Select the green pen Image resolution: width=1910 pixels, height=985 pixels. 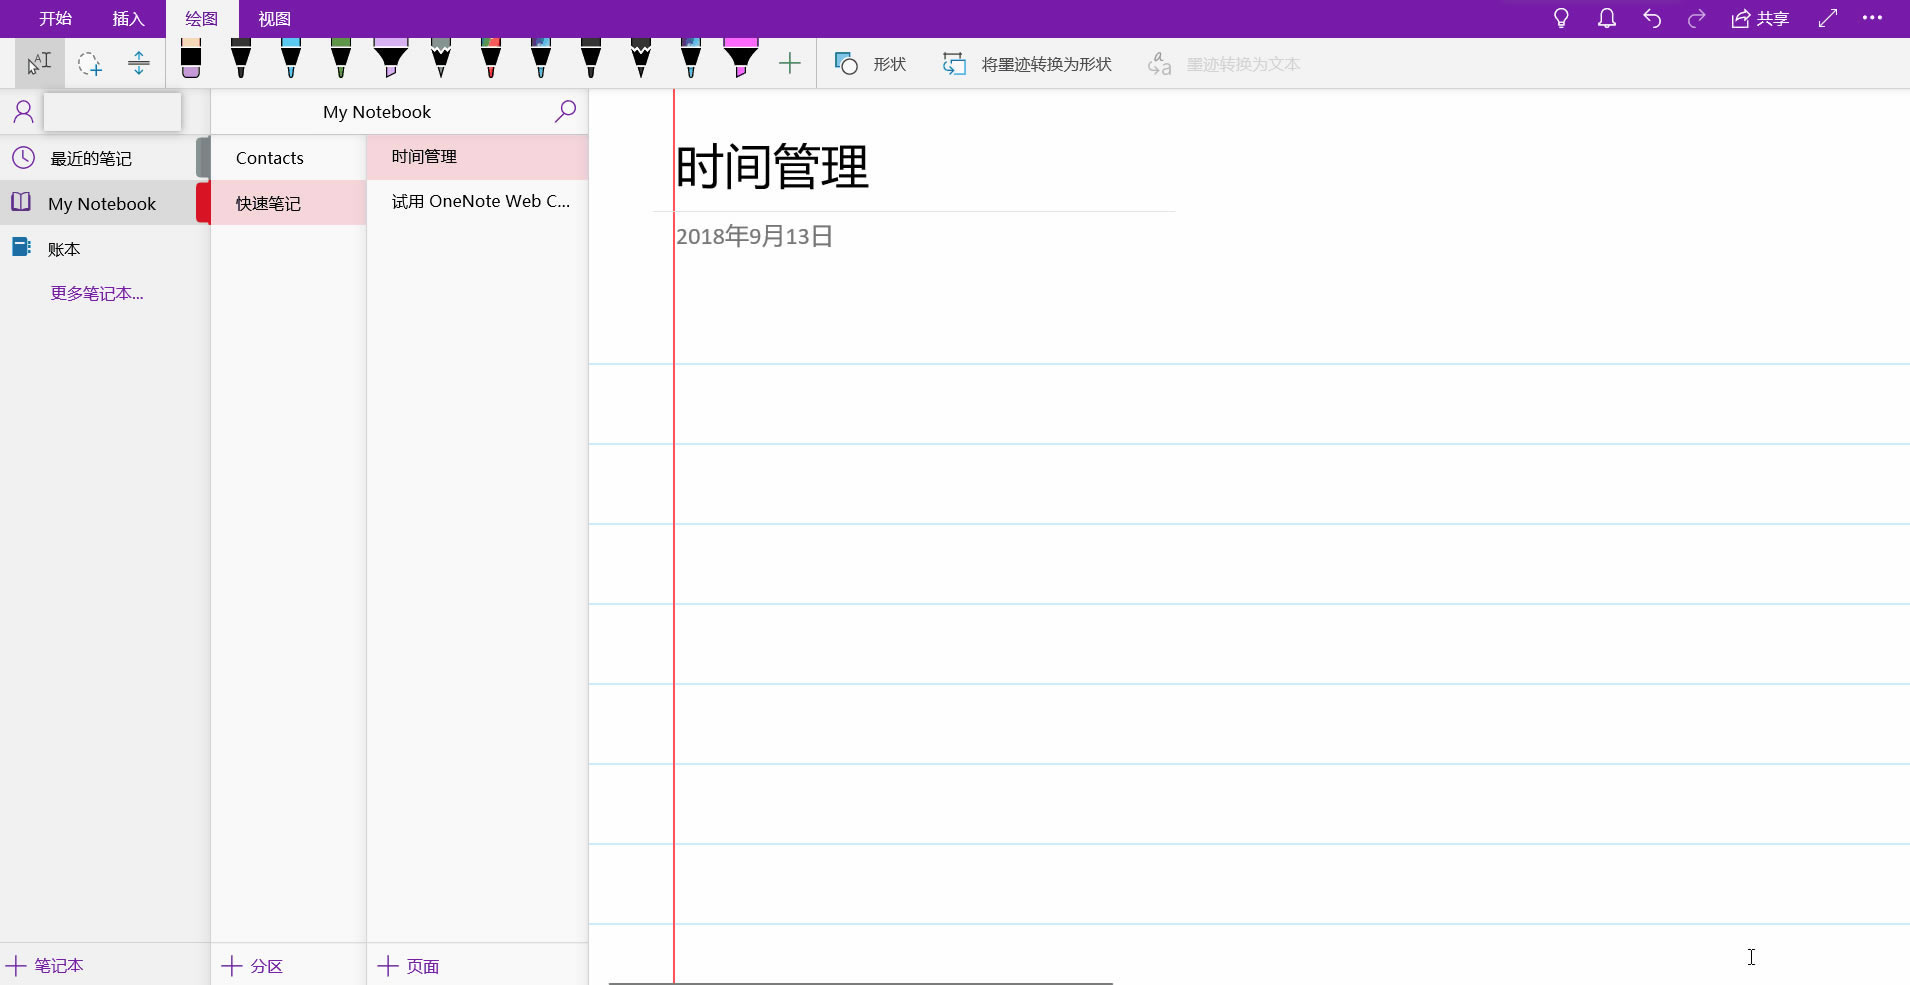340,62
